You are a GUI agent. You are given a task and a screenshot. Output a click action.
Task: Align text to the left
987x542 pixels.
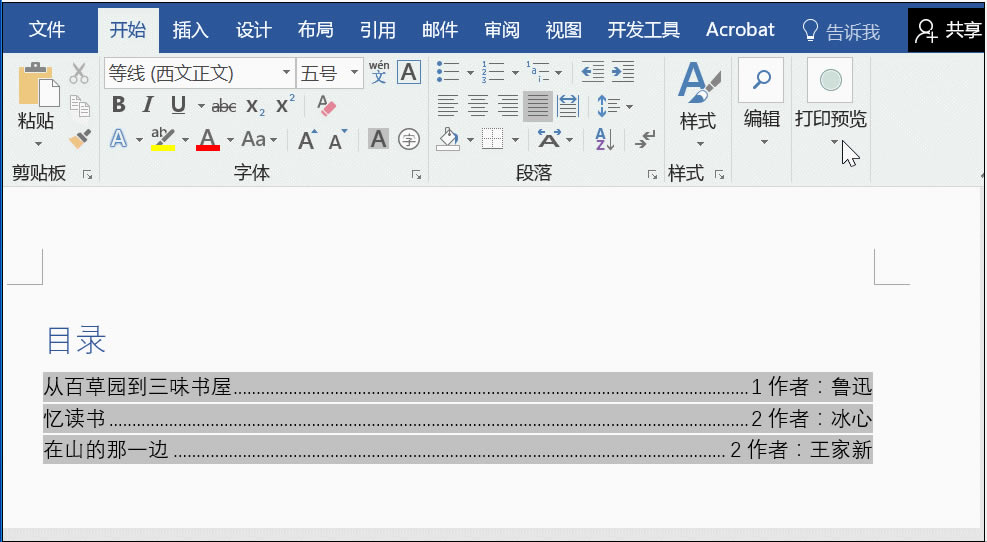[x=448, y=106]
